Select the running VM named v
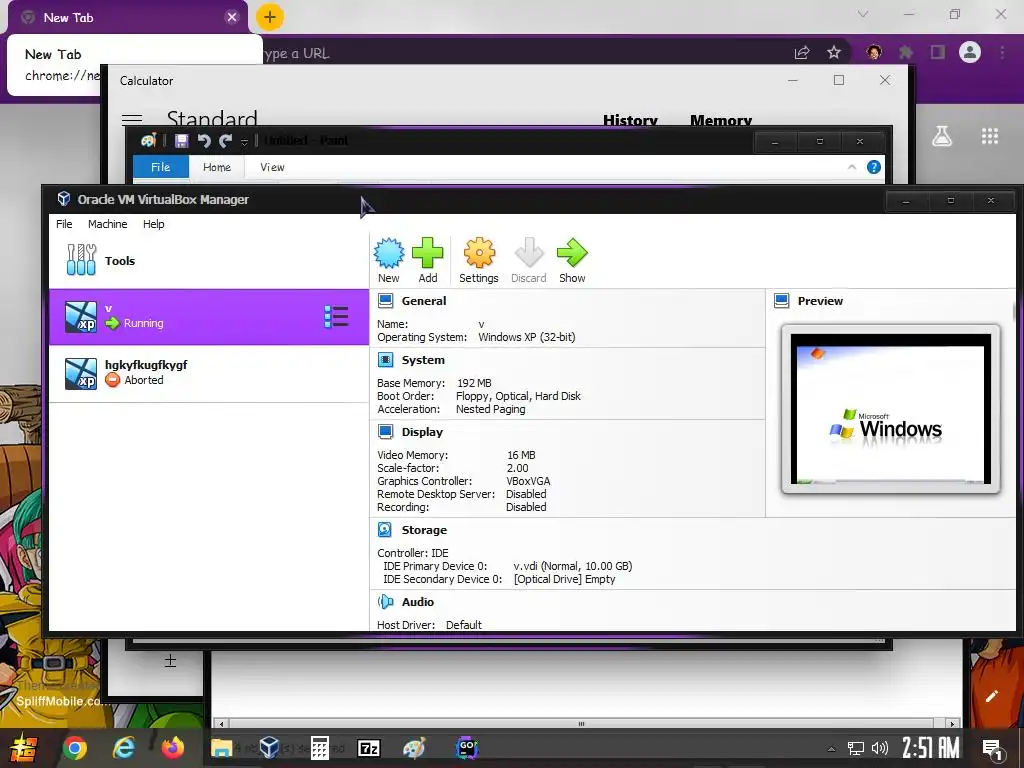The width and height of the screenshot is (1024, 768). 209,317
